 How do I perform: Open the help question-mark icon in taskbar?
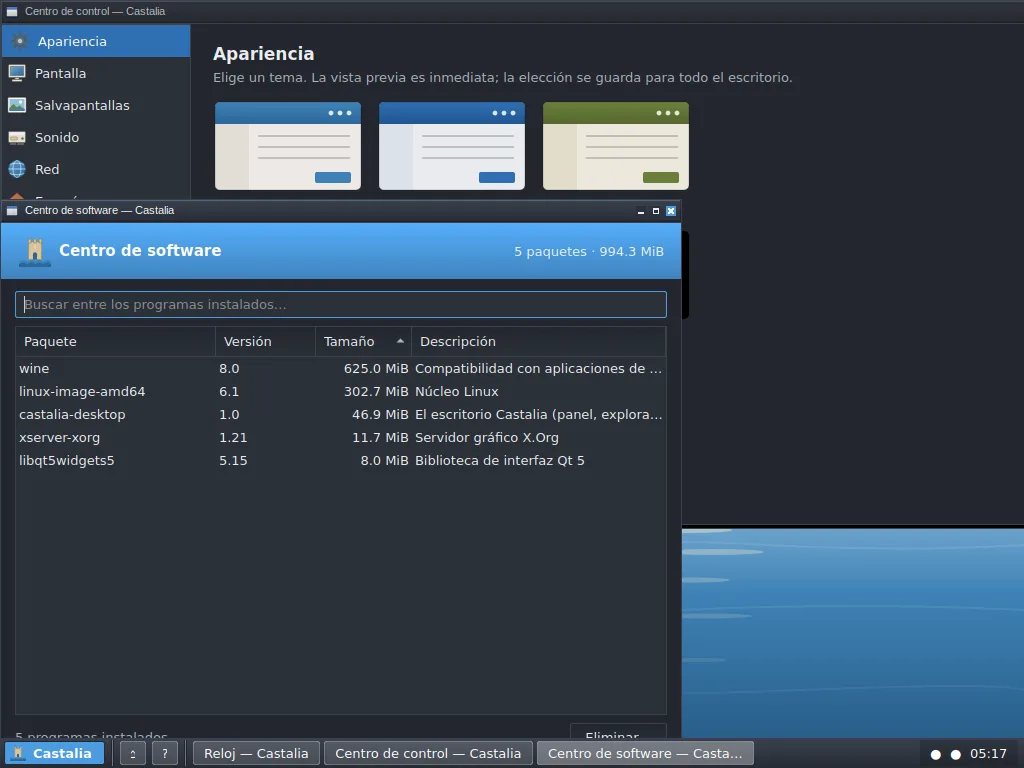[165, 753]
